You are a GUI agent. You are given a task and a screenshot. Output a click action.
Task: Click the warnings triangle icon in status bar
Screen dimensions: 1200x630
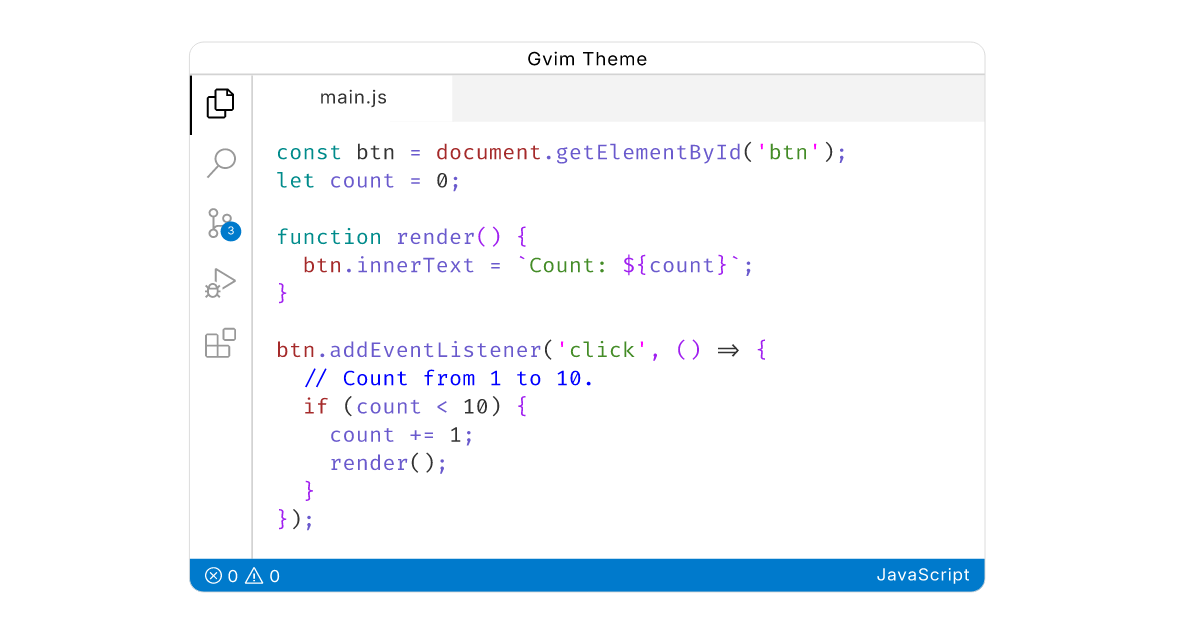(x=254, y=576)
